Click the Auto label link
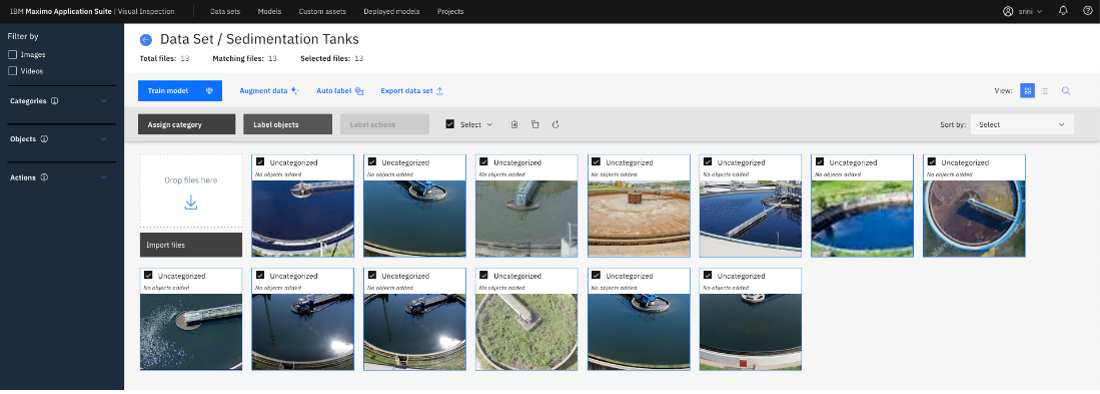1100x394 pixels. pos(340,90)
